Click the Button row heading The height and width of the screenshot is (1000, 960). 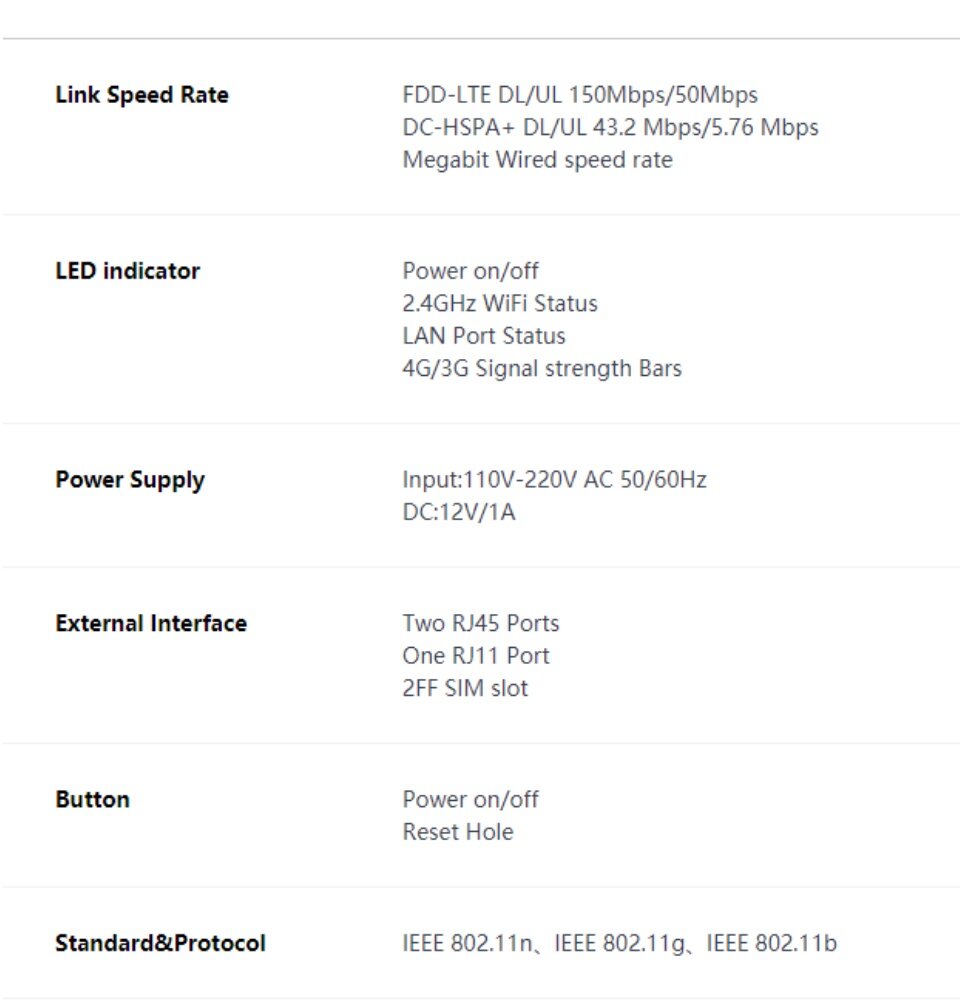pos(92,800)
